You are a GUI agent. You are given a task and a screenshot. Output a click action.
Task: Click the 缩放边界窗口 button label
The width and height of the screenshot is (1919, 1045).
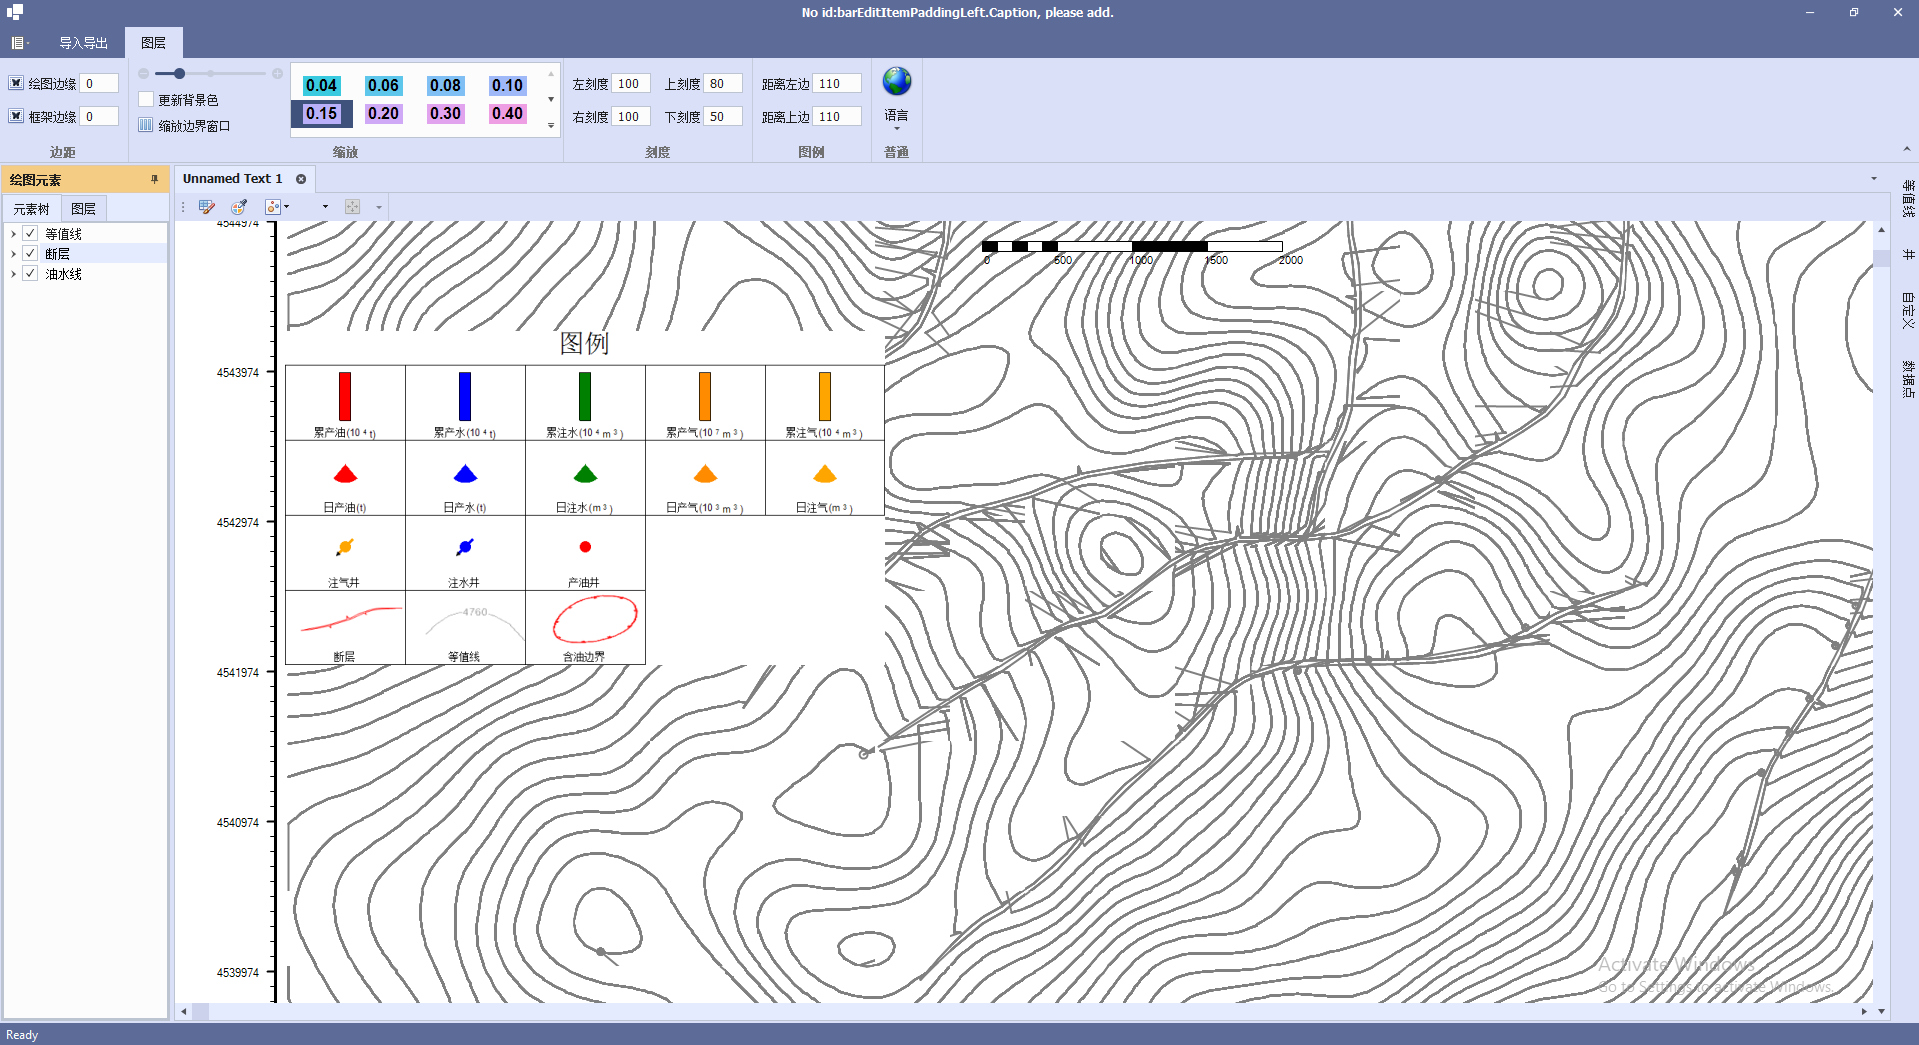click(194, 126)
